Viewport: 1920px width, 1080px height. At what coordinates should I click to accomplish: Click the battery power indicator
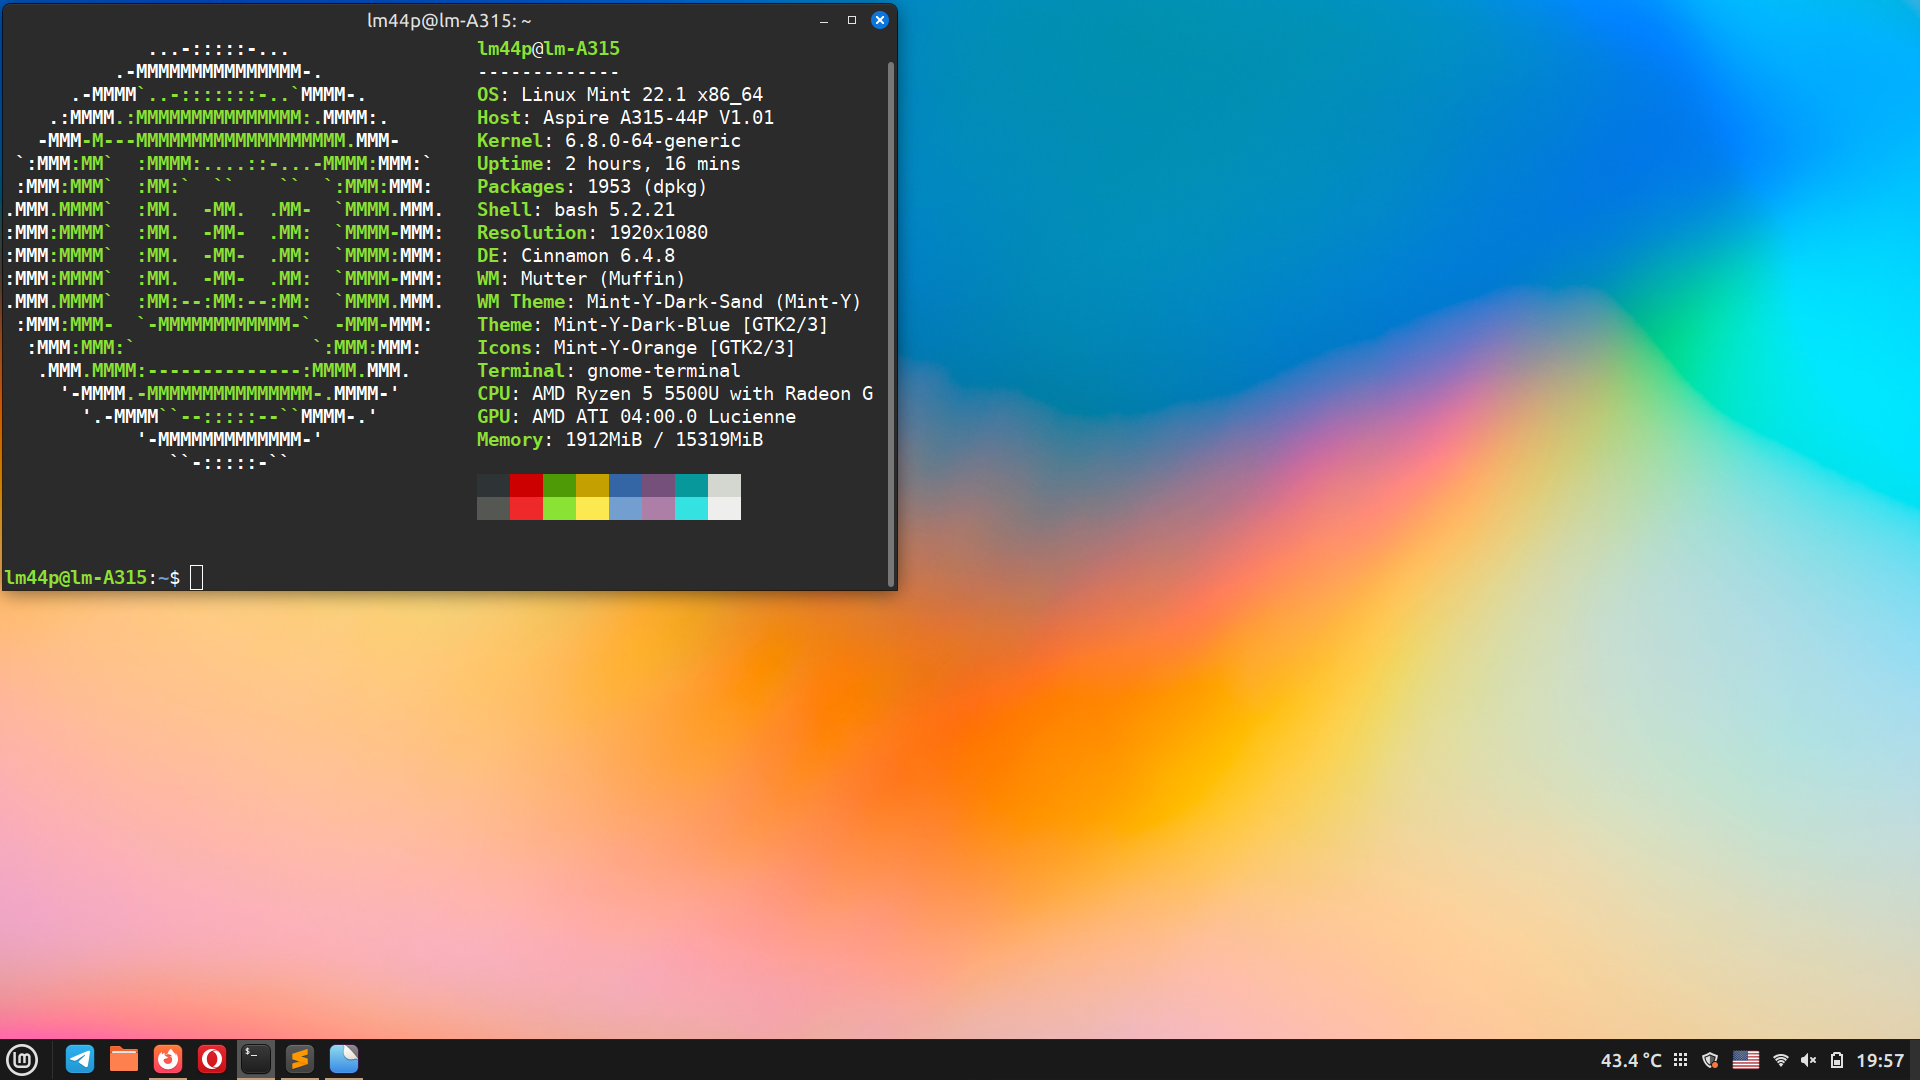pyautogui.click(x=1837, y=1060)
